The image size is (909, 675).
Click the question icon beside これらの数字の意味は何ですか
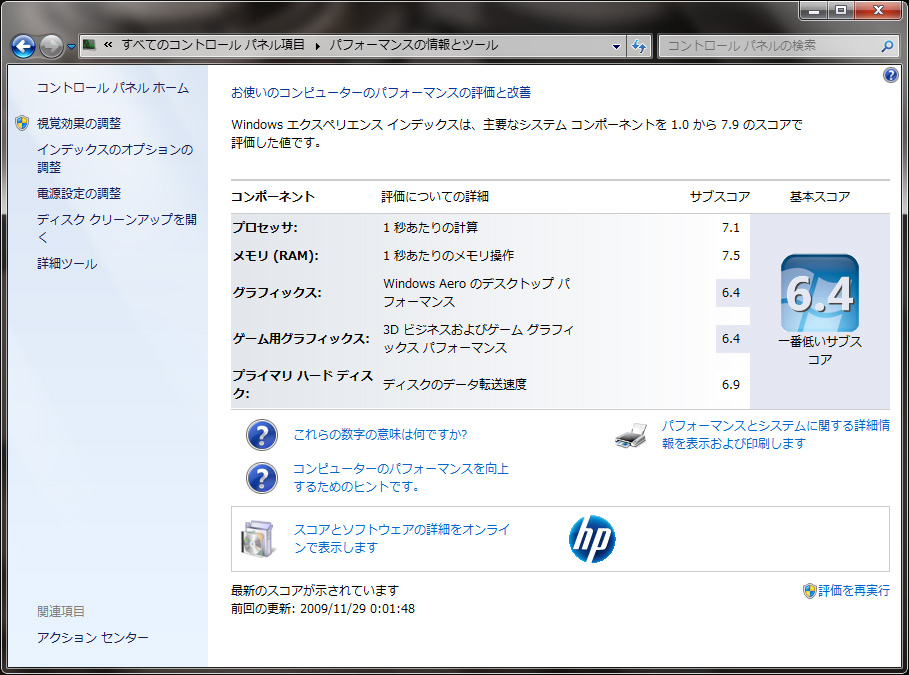tap(261, 435)
